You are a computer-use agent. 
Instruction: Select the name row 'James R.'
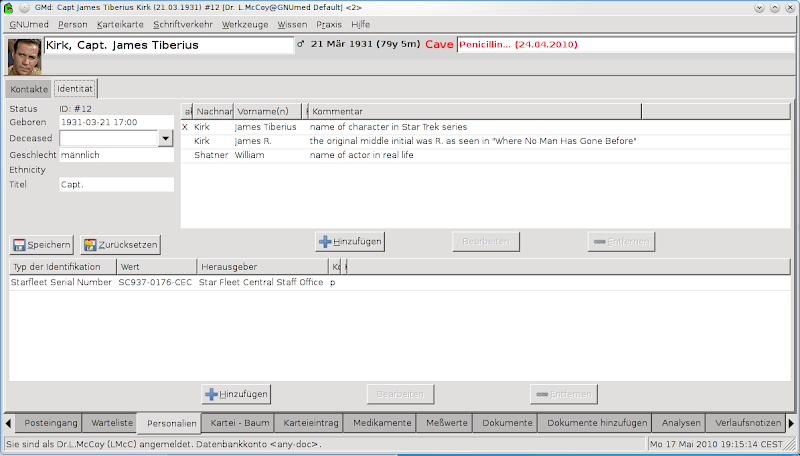(485, 141)
